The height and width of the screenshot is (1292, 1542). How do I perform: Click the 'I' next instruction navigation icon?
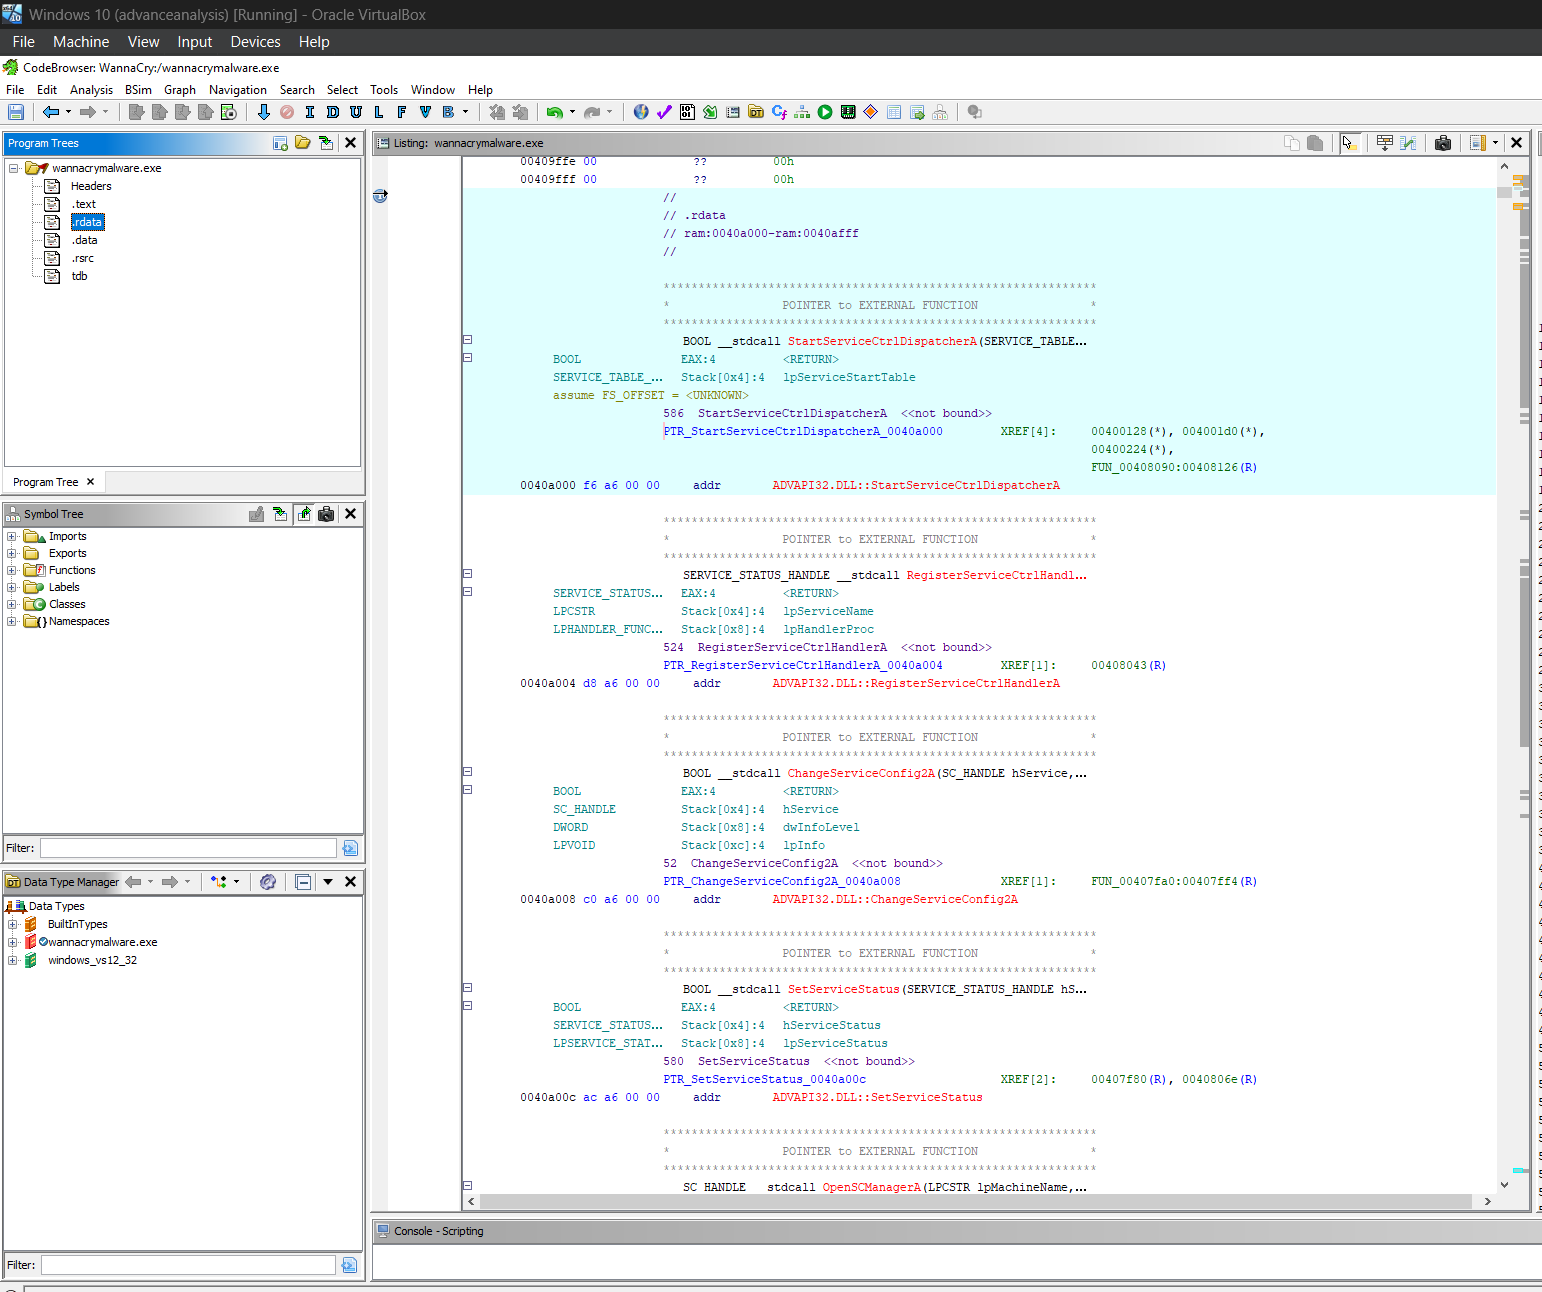(310, 112)
